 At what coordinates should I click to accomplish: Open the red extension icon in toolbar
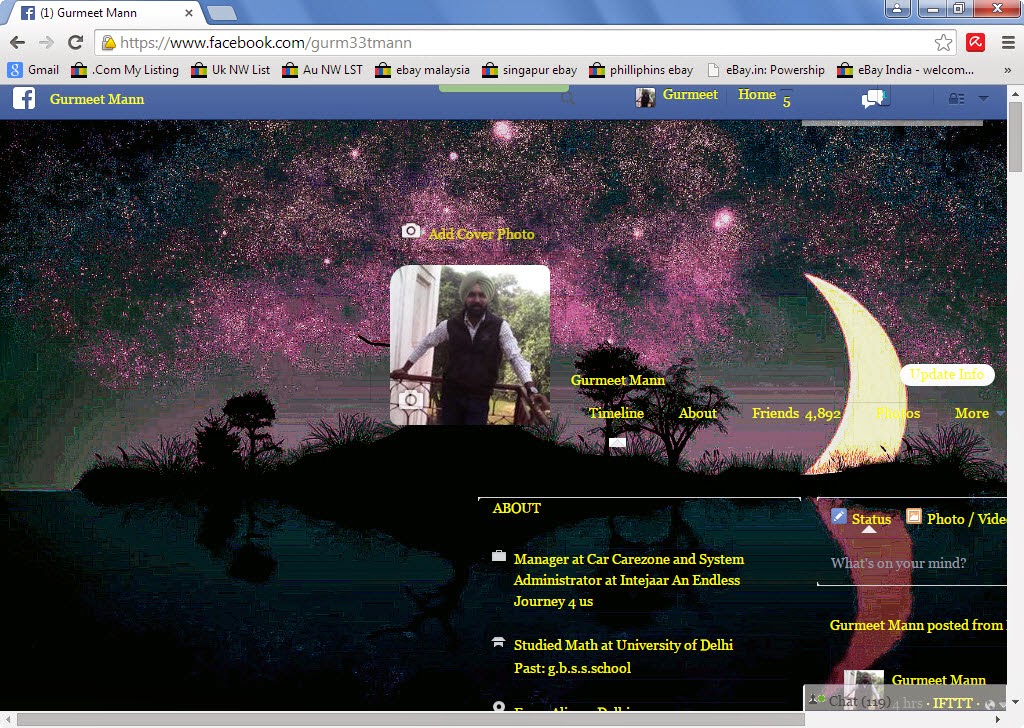click(x=976, y=42)
